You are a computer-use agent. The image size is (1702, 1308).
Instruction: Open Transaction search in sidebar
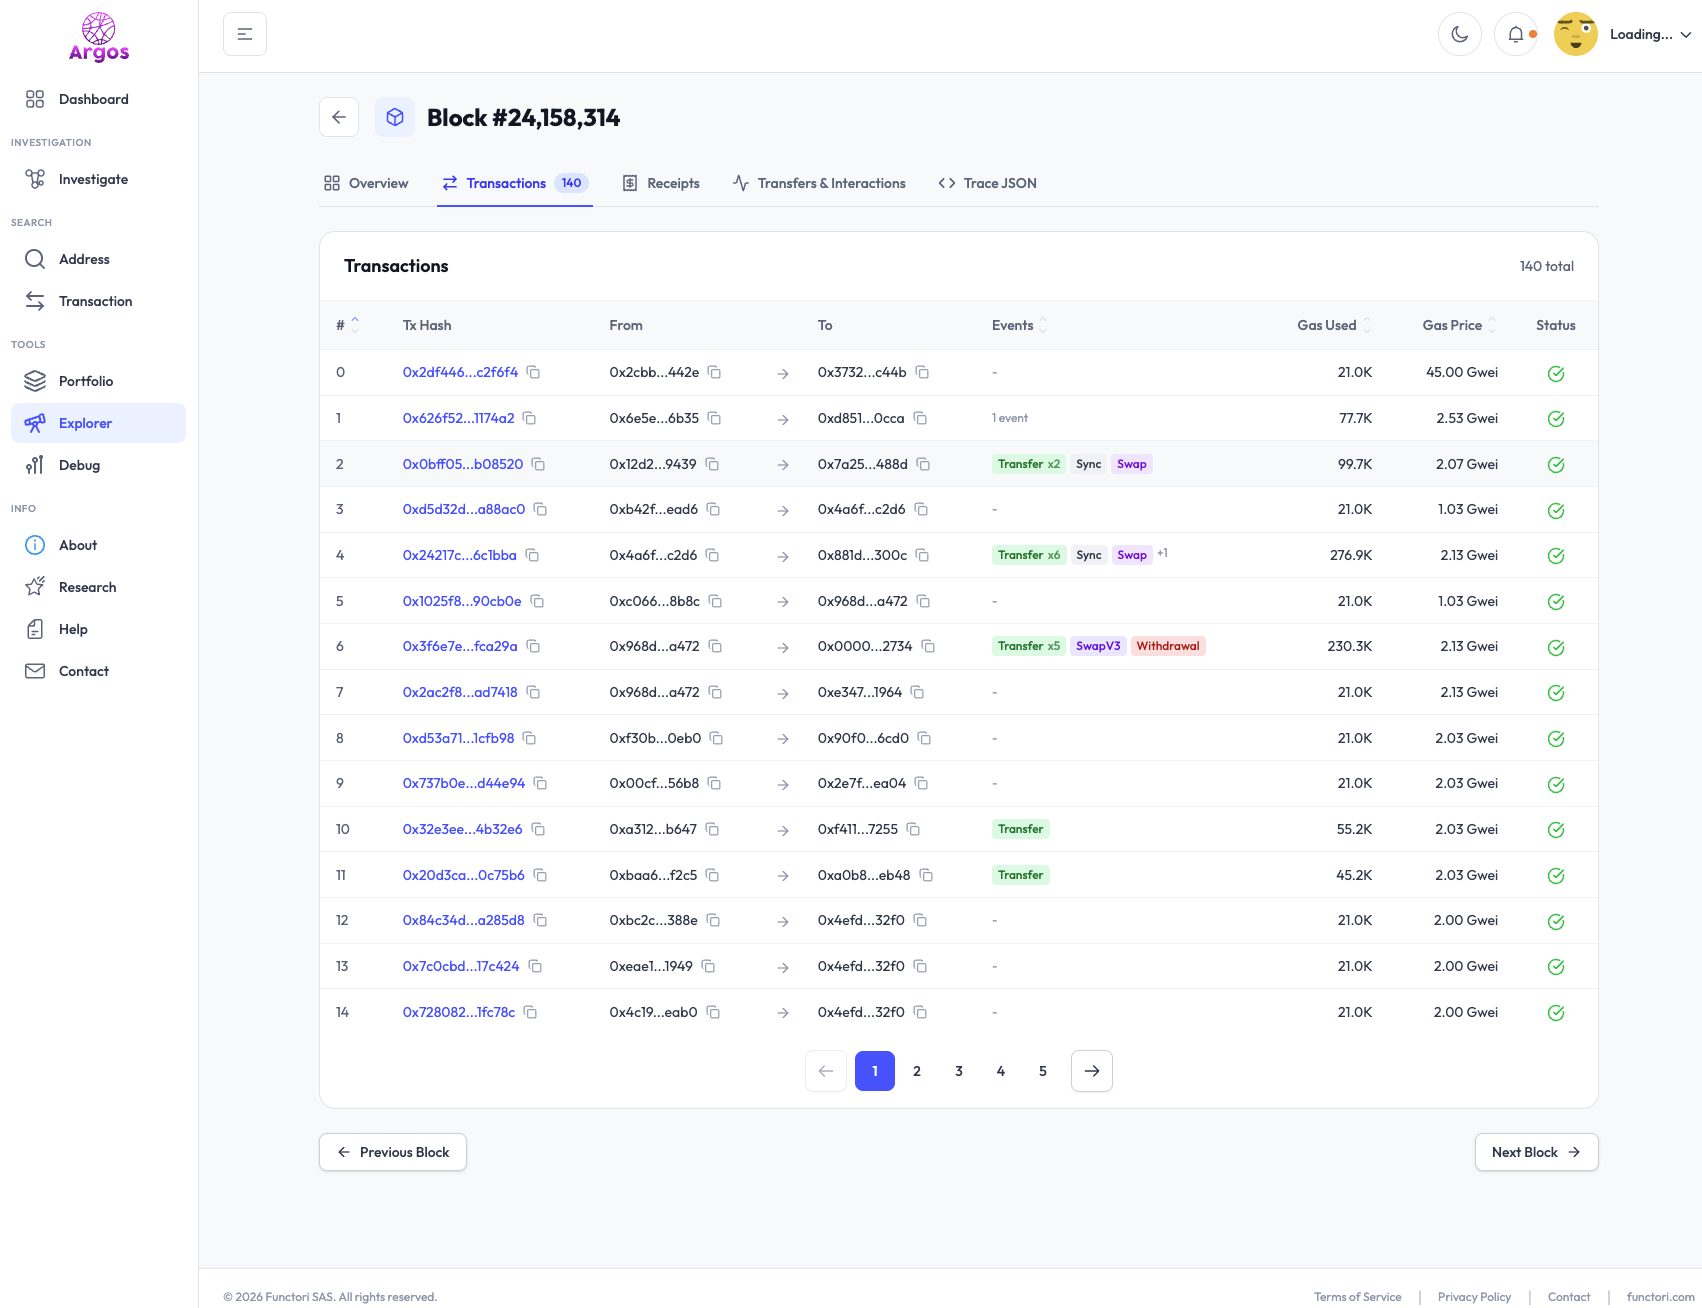tap(98, 301)
